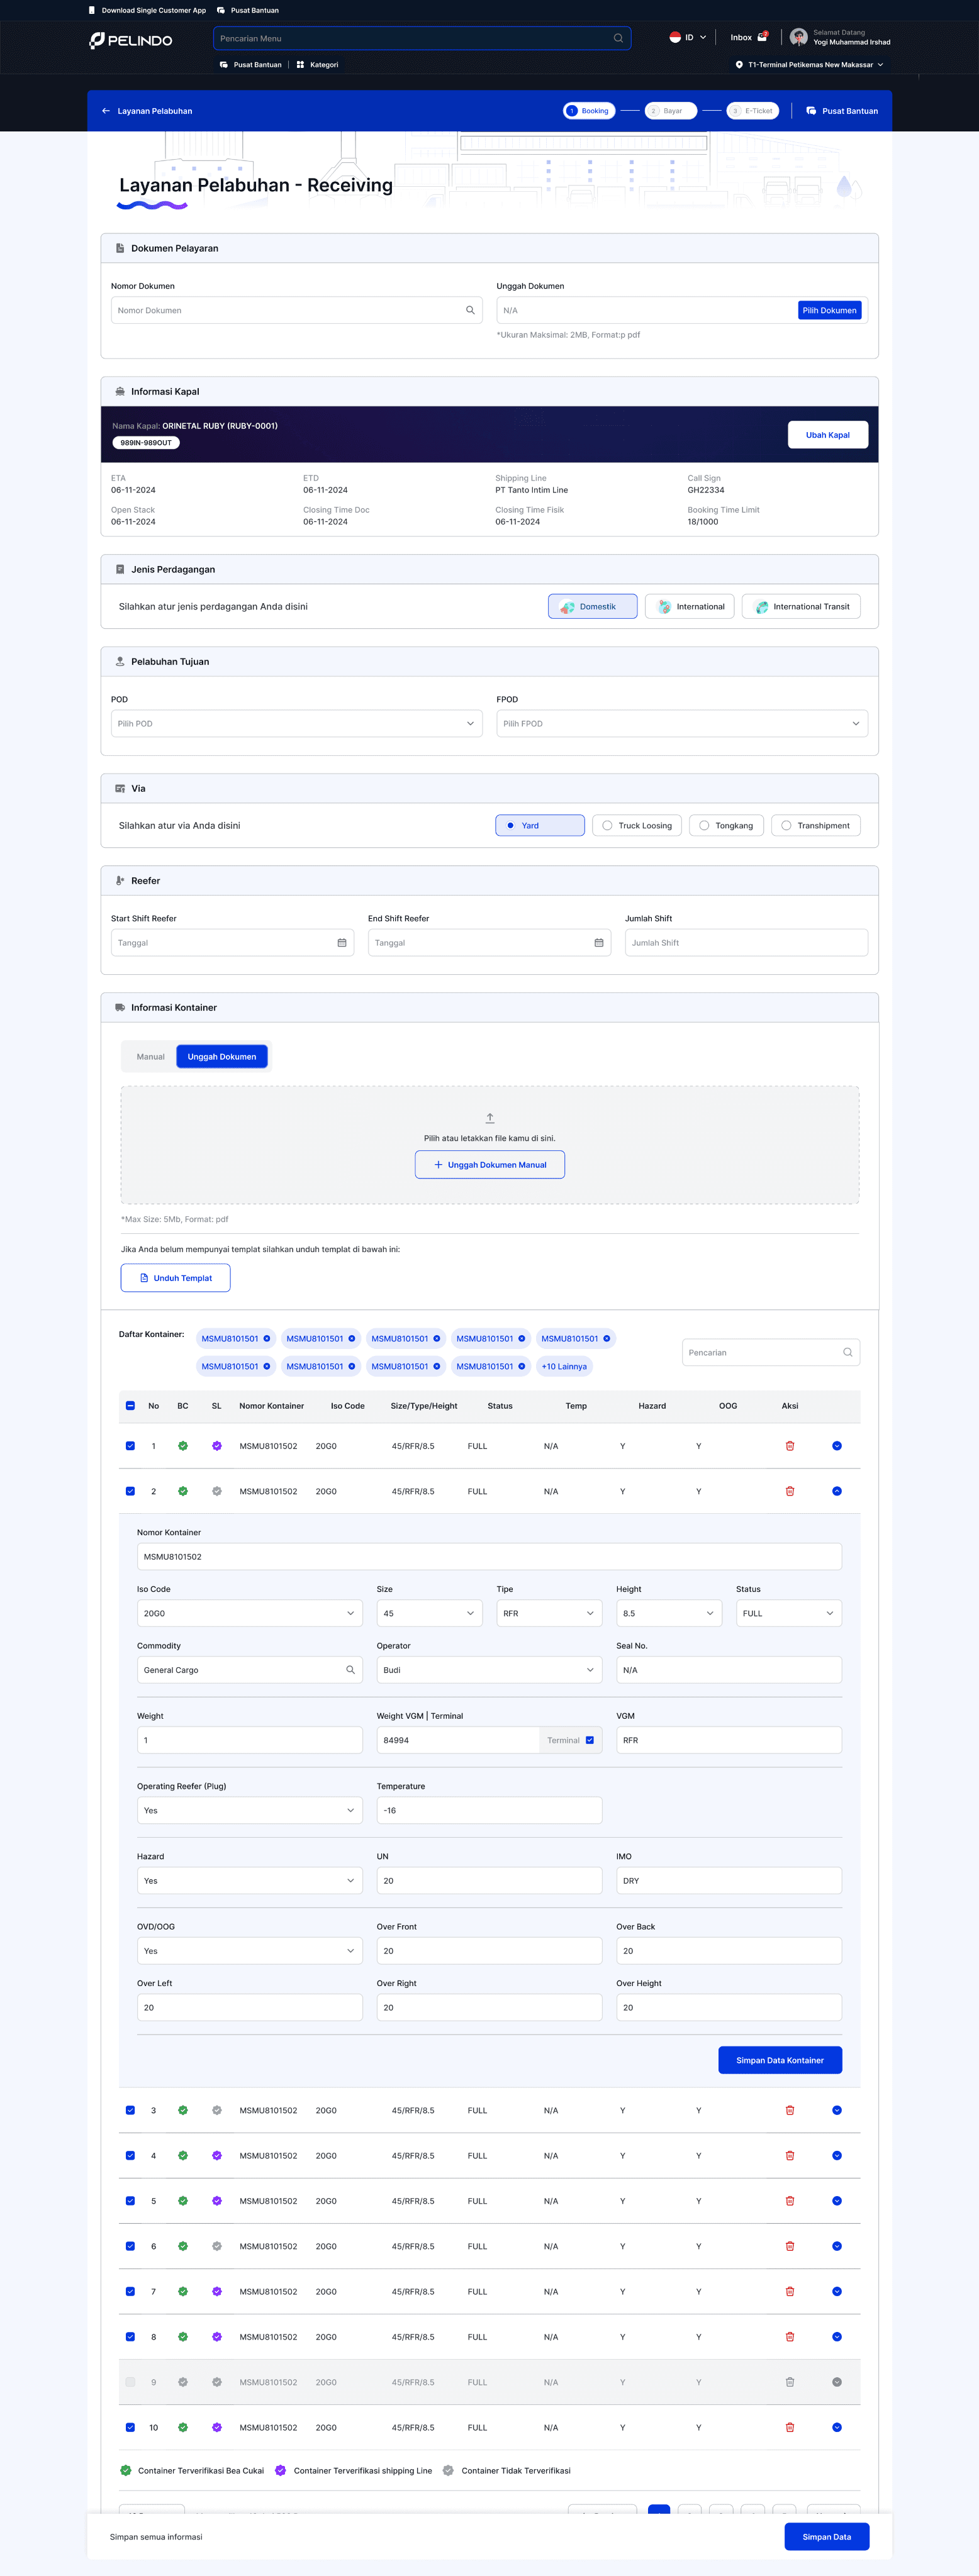The image size is (979, 2576).
Task: Go back with Layanan Pelabuhan arrow
Action: click(x=106, y=111)
